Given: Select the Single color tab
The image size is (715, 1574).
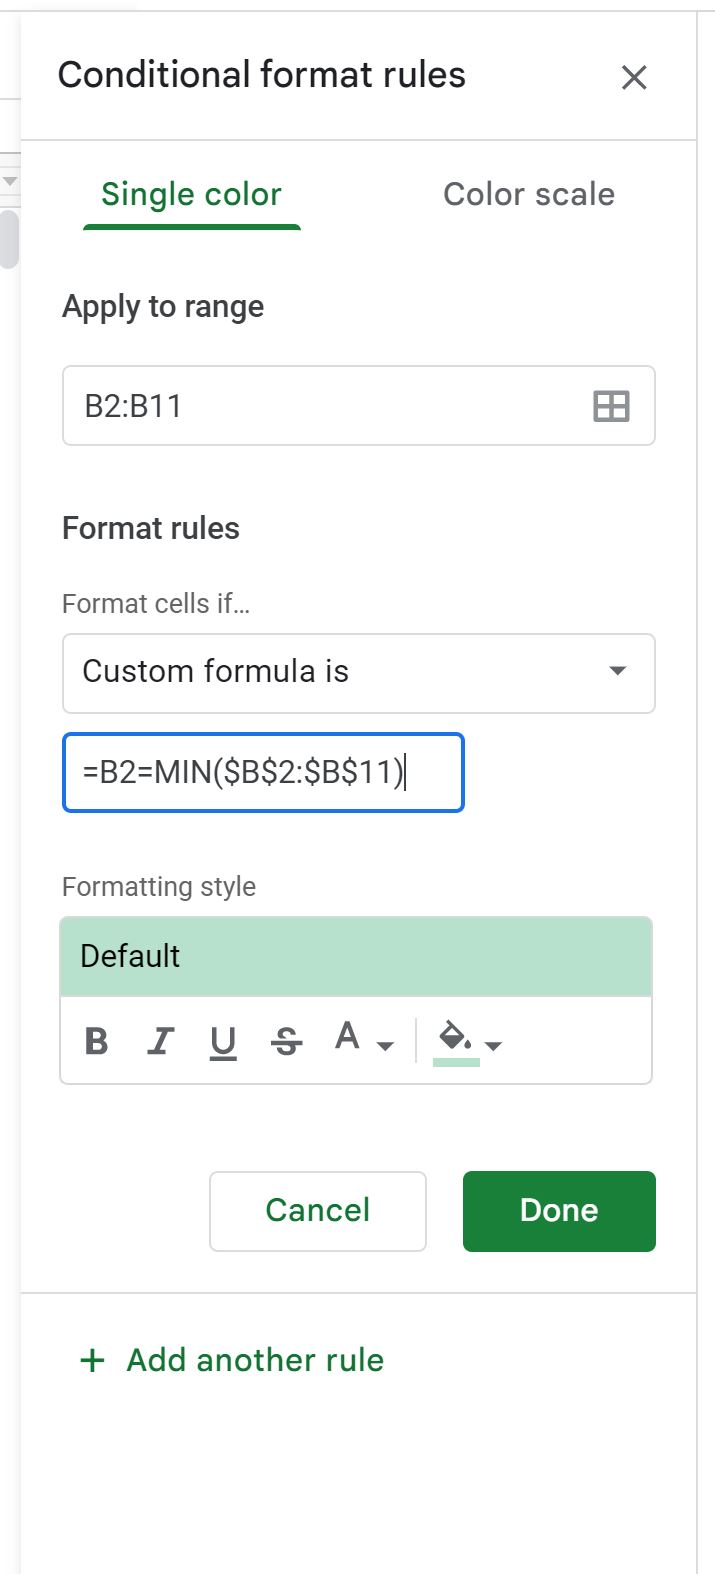Looking at the screenshot, I should coord(191,194).
